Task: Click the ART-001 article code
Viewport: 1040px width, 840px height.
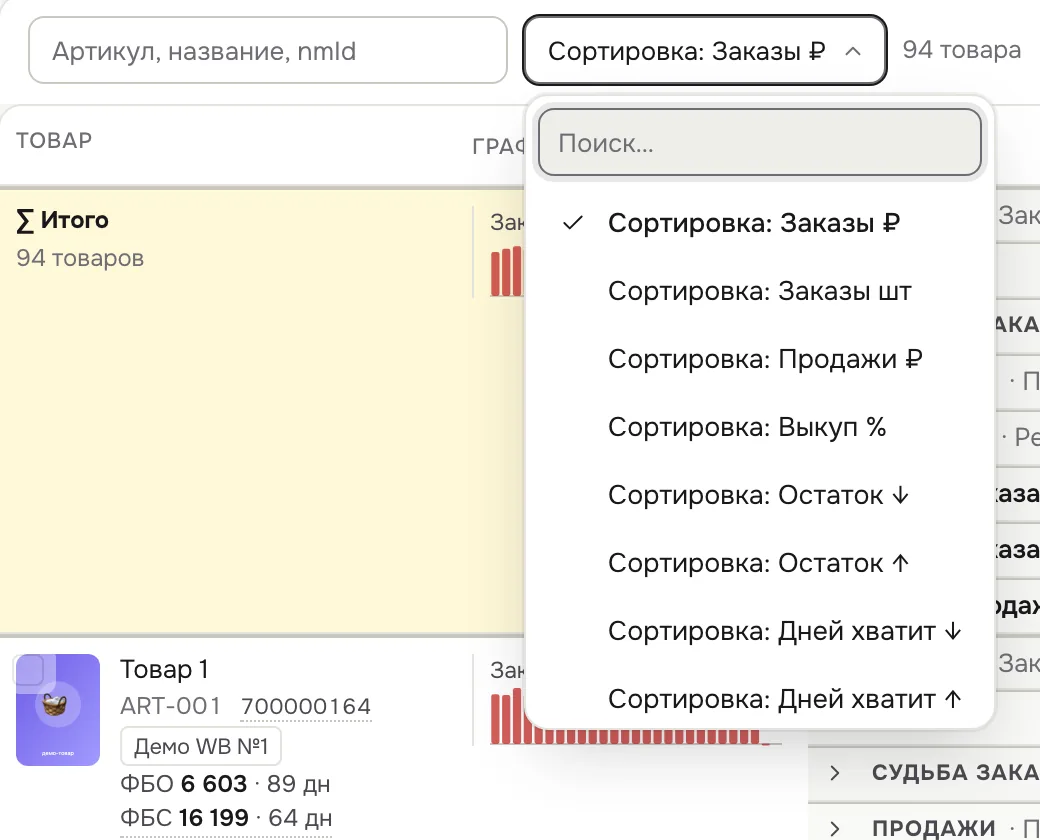Action: click(x=170, y=707)
